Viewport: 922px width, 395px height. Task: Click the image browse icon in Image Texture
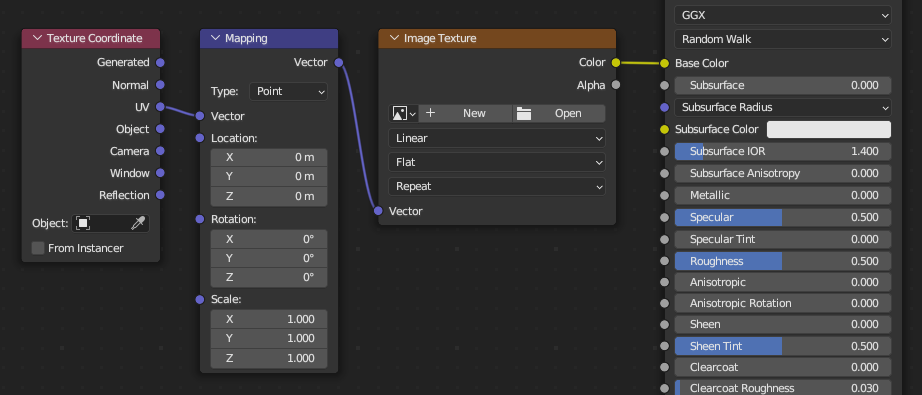click(403, 113)
